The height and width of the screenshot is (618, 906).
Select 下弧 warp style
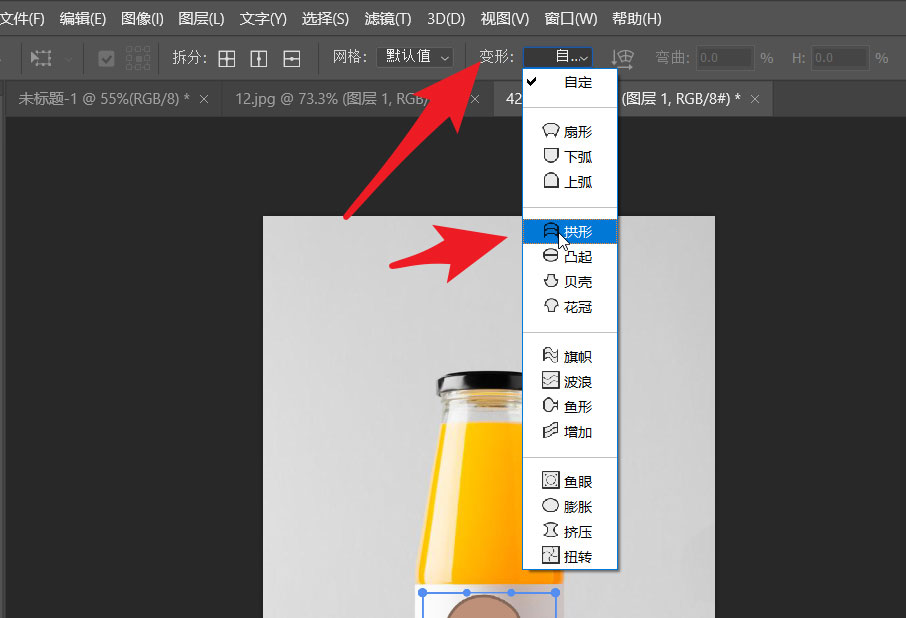tap(570, 157)
